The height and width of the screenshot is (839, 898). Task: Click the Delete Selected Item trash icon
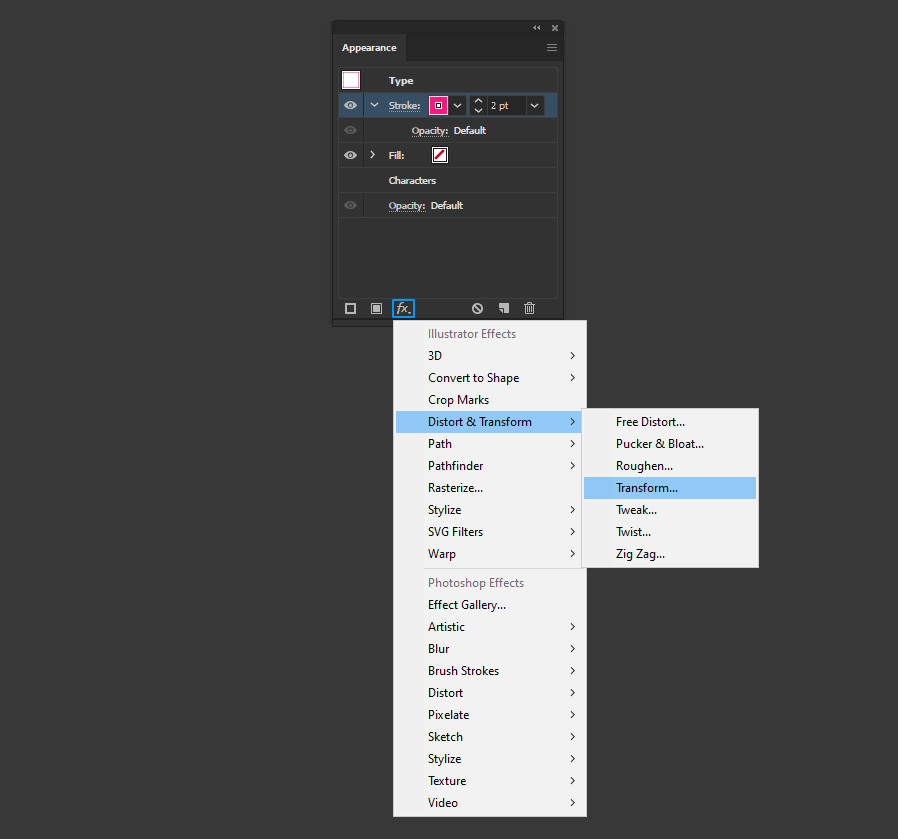point(530,309)
